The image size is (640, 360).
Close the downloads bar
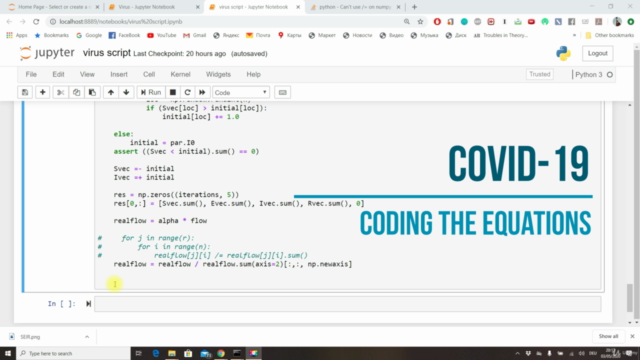pyautogui.click(x=632, y=336)
